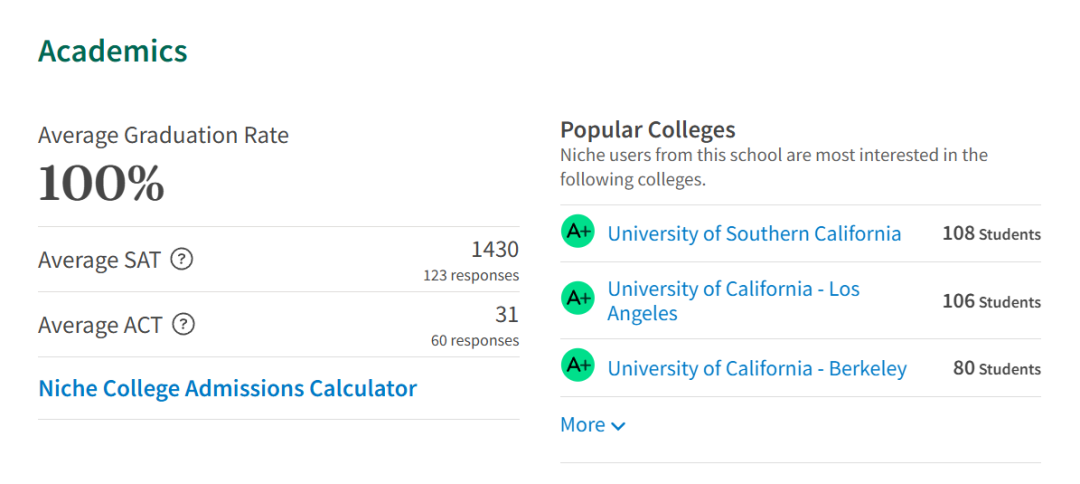Open Niche College Admissions Calculator

pyautogui.click(x=228, y=388)
